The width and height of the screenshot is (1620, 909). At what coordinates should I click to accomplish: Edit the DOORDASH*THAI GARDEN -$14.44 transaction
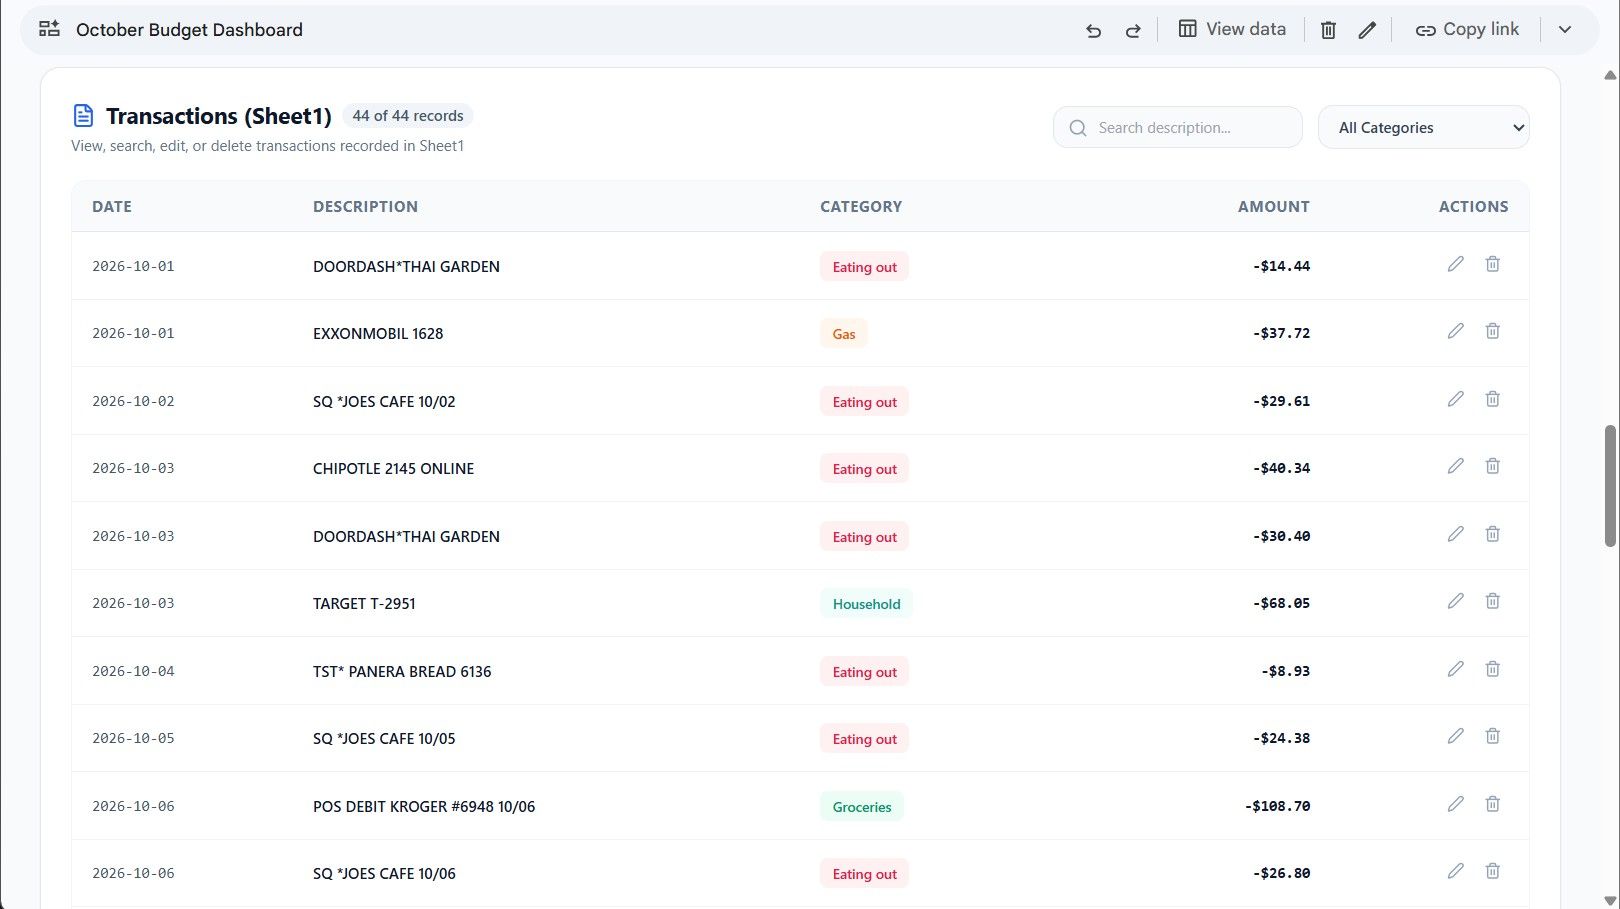pos(1455,264)
